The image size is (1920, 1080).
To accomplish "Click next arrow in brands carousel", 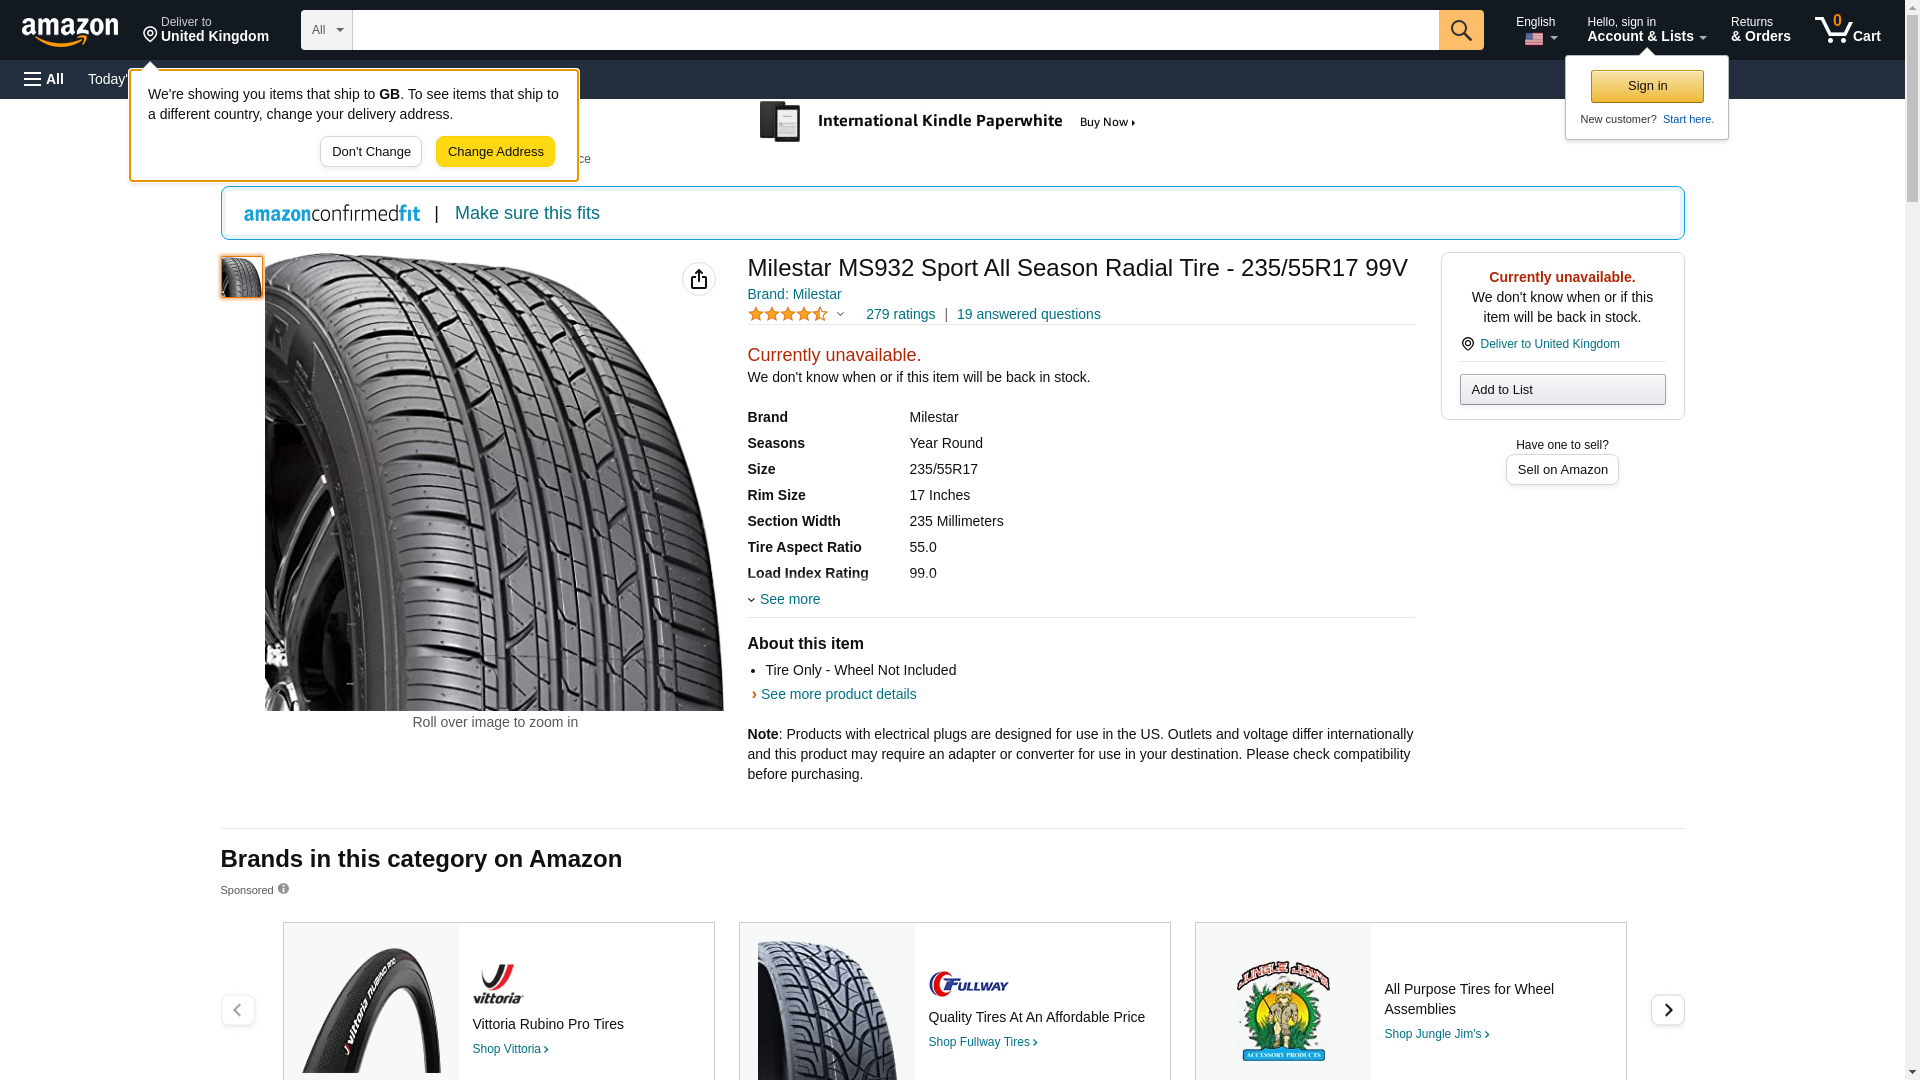I will (x=1667, y=1010).
